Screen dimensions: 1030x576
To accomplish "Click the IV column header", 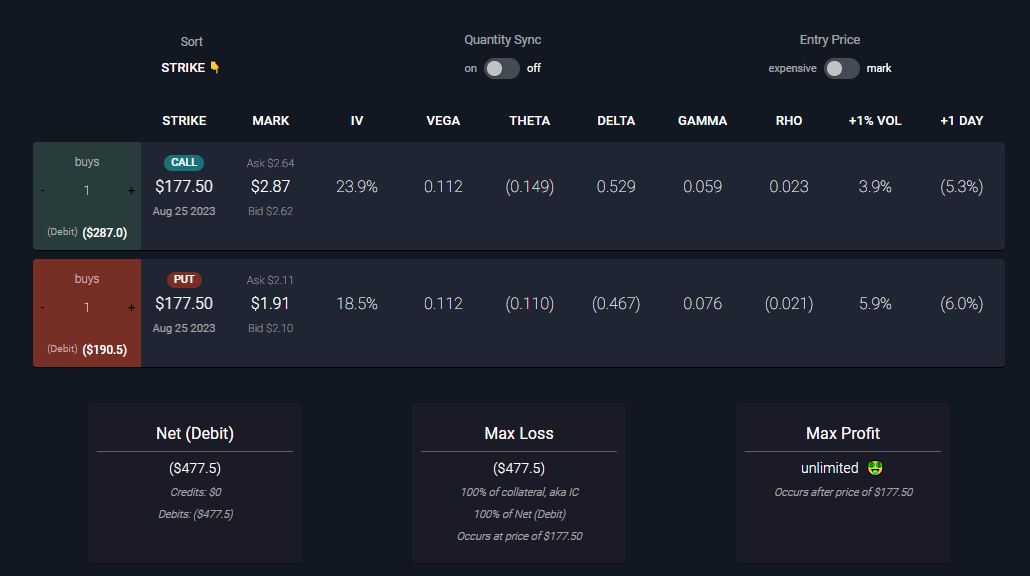I will (357, 121).
